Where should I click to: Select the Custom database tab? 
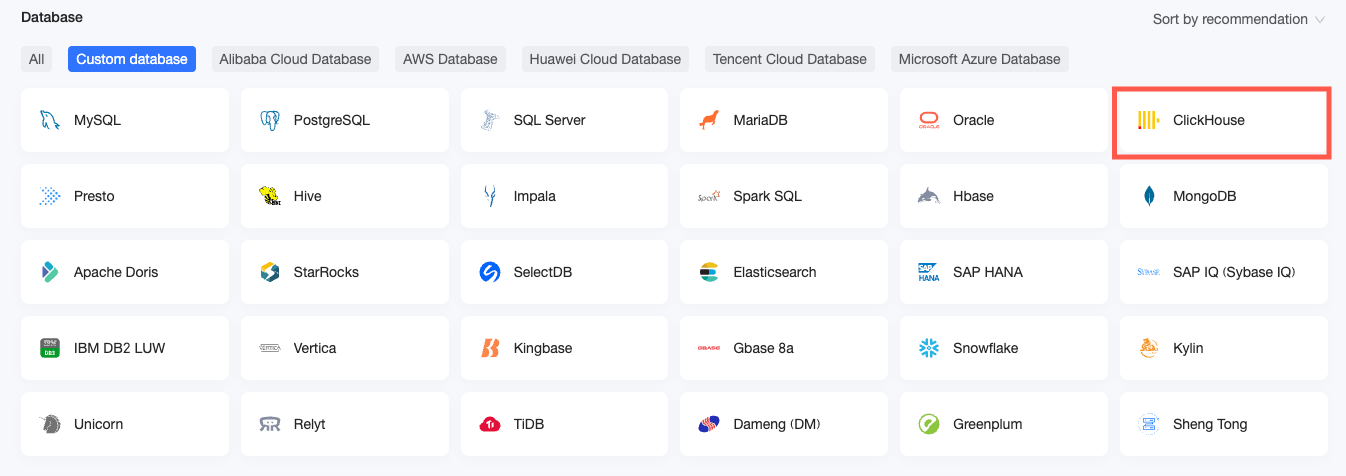[x=132, y=59]
